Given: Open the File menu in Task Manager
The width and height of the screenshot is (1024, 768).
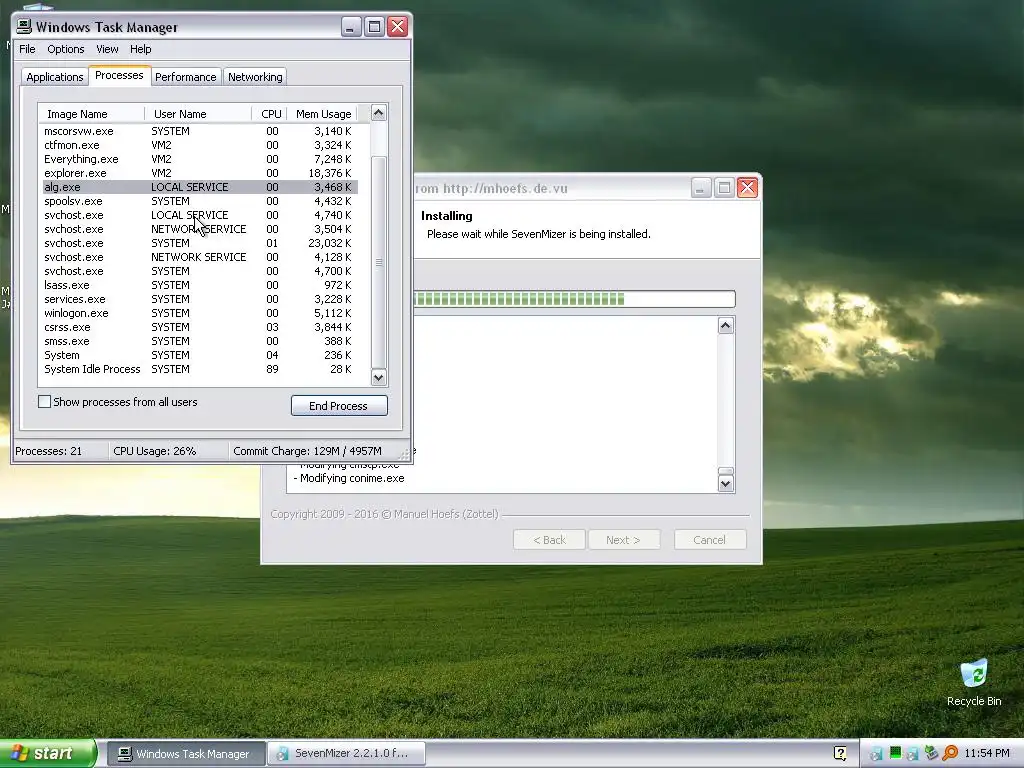Looking at the screenshot, I should pyautogui.click(x=27, y=49).
